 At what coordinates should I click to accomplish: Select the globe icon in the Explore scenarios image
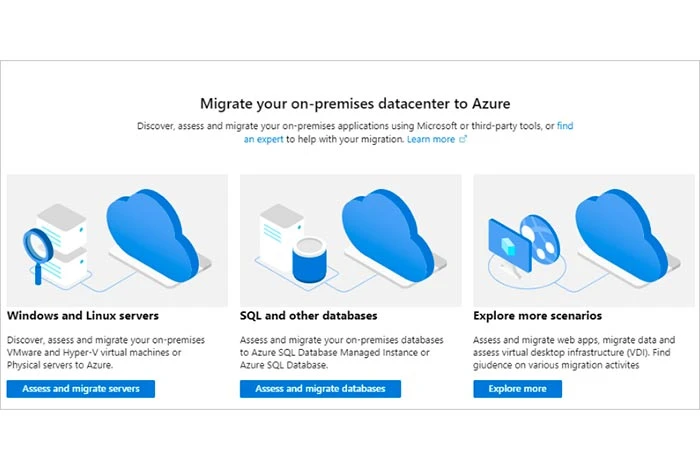(x=541, y=237)
